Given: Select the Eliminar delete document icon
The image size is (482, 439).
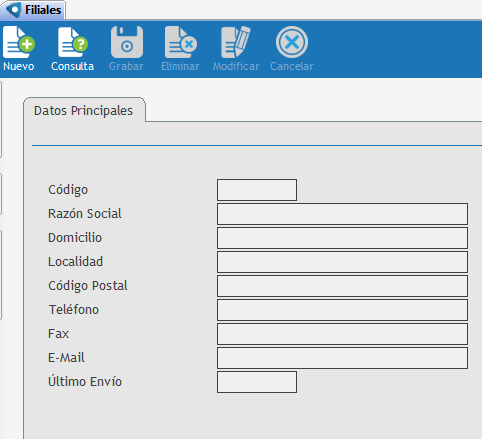Looking at the screenshot, I should pos(181,42).
